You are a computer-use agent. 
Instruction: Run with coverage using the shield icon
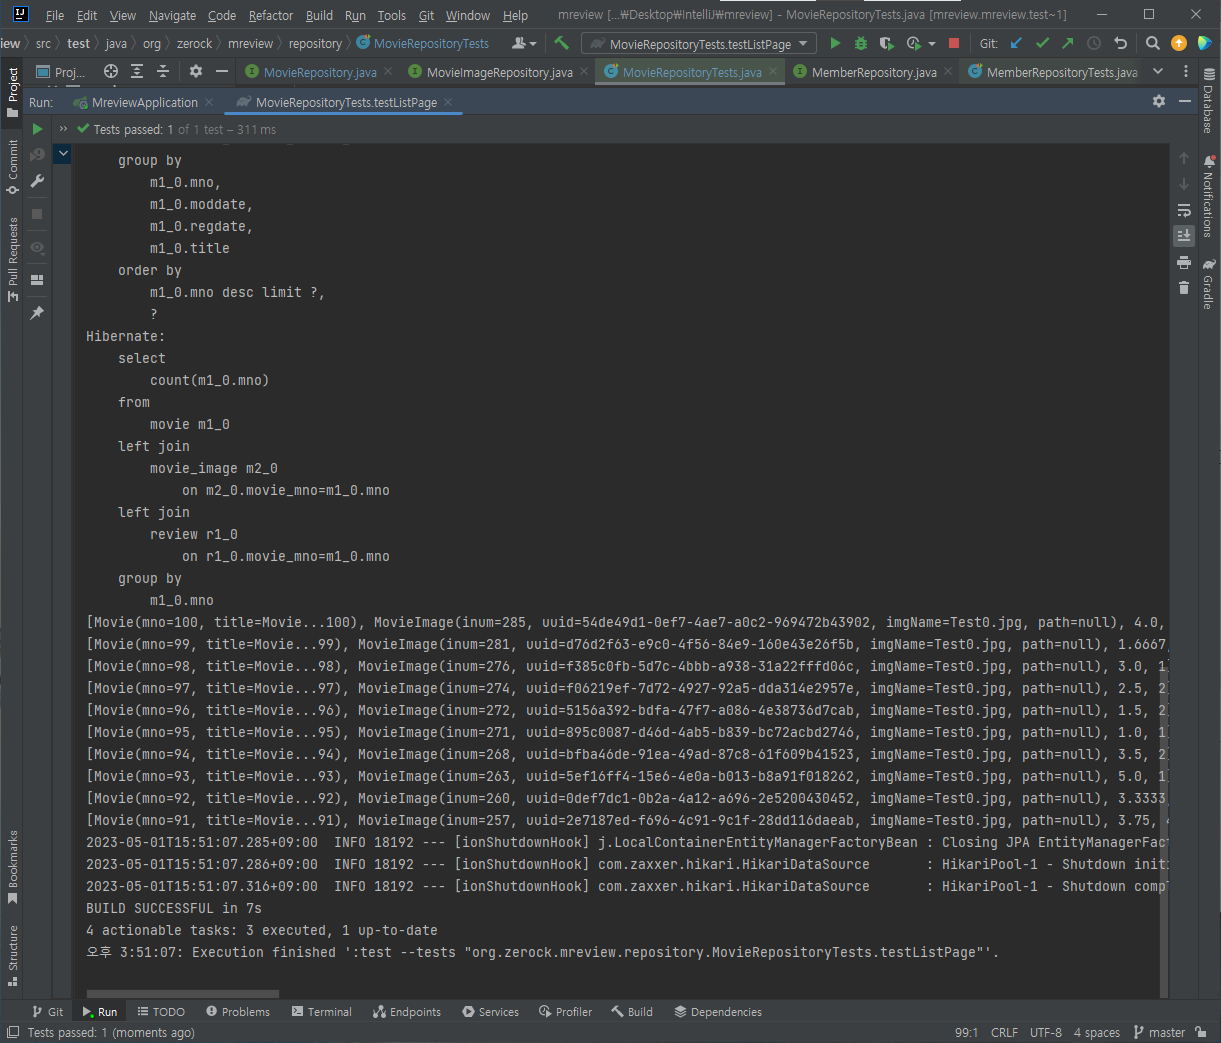(886, 43)
